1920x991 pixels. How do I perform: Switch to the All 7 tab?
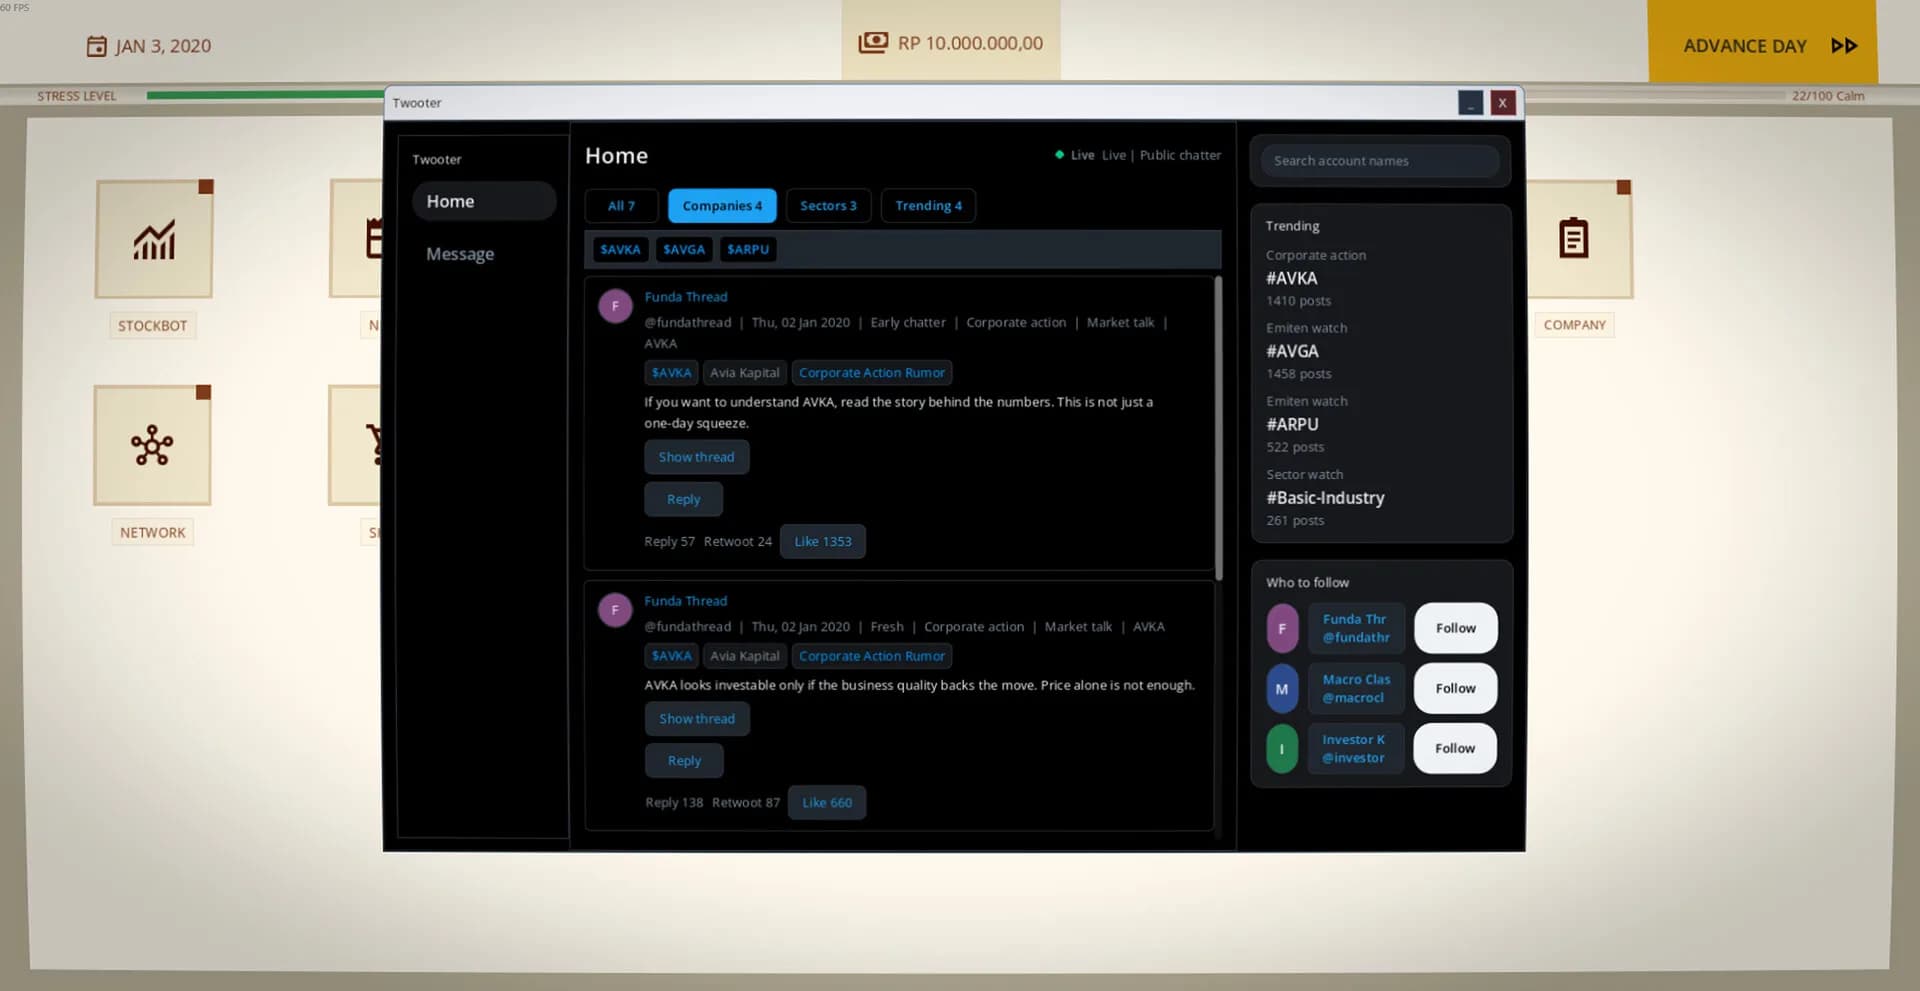click(621, 206)
